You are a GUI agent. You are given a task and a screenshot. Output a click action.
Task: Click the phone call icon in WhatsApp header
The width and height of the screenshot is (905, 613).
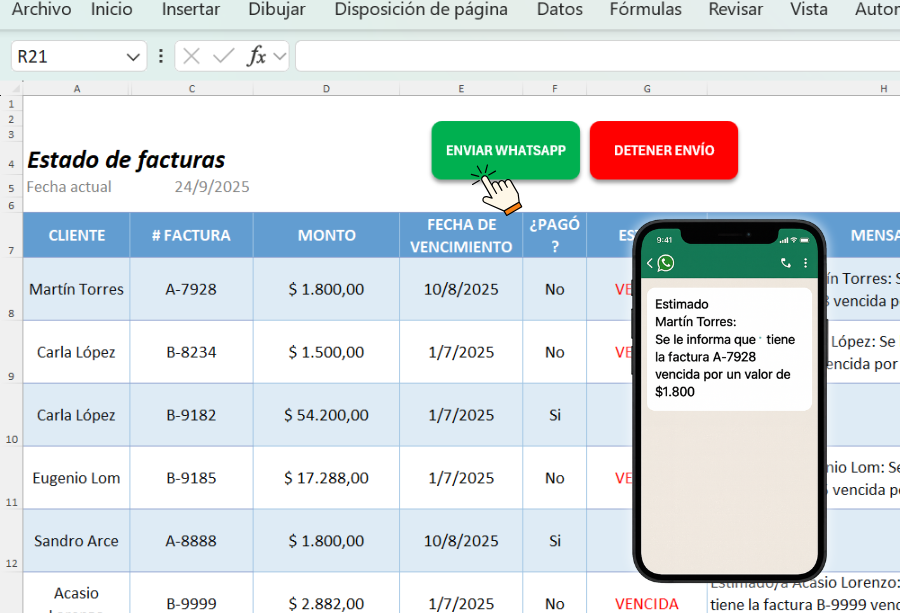[x=785, y=263]
